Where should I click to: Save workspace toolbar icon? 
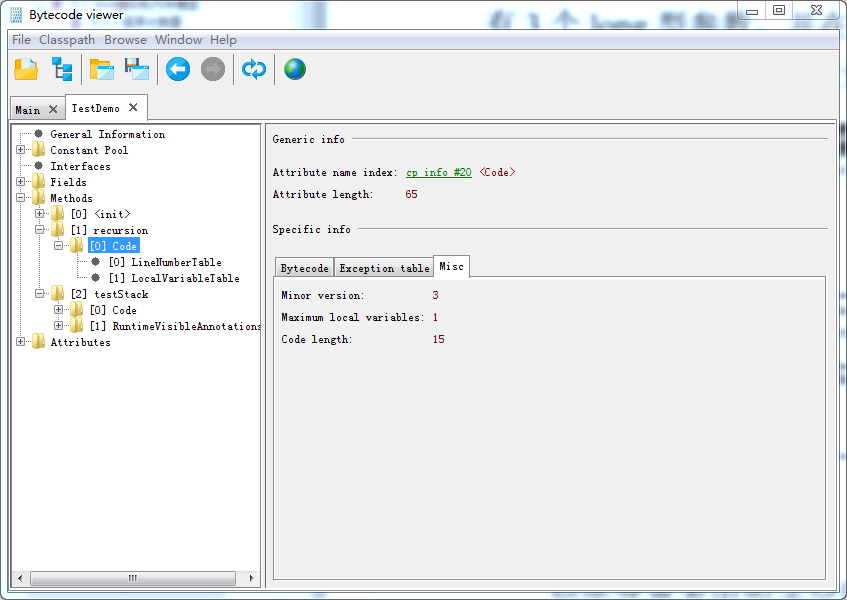(x=137, y=69)
